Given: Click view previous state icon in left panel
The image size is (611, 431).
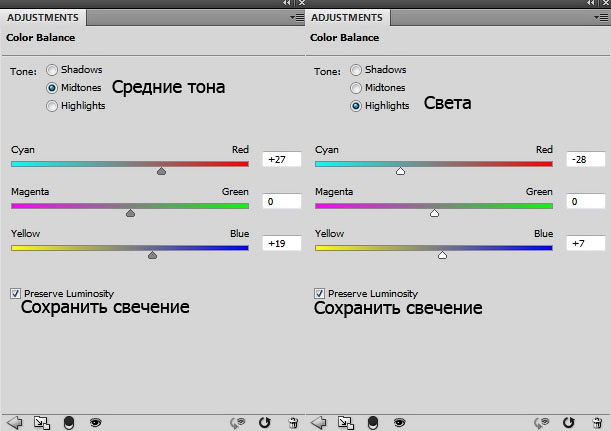Looking at the screenshot, I should (x=237, y=422).
